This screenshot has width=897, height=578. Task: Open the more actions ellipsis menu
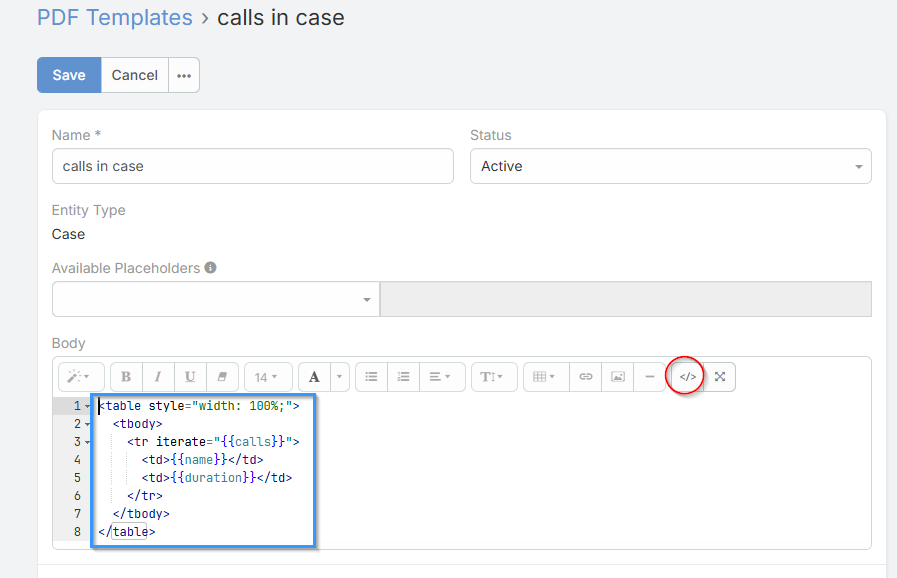click(x=183, y=75)
